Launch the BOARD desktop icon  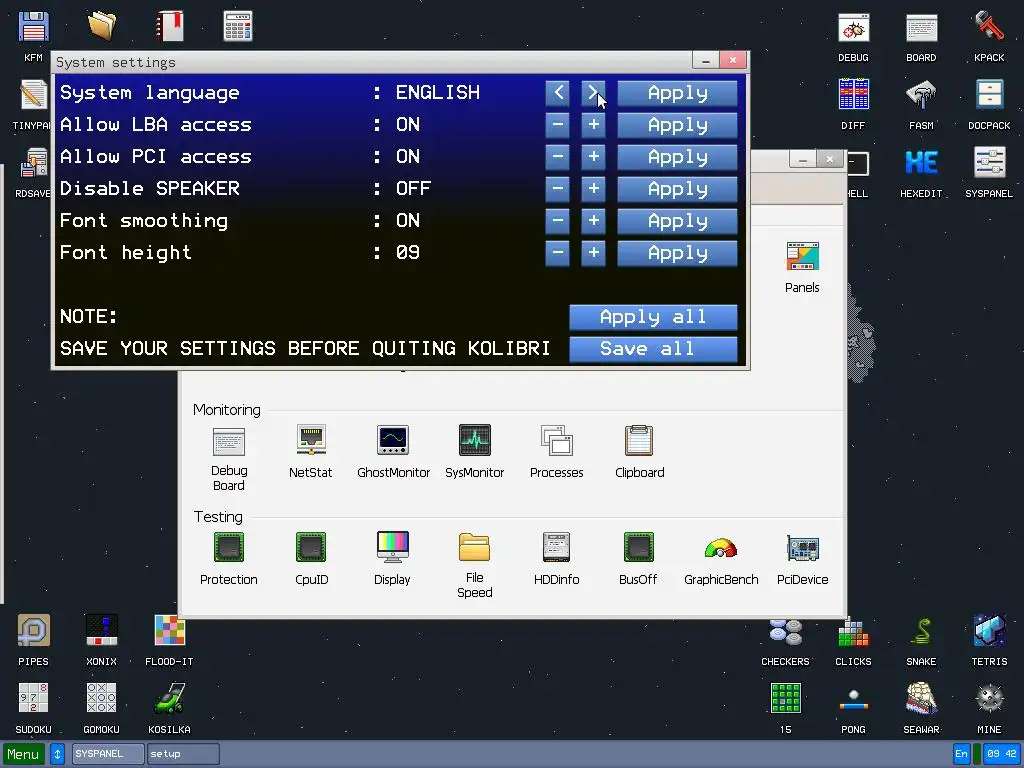point(921,29)
